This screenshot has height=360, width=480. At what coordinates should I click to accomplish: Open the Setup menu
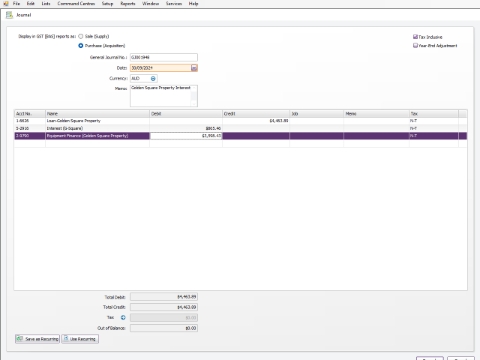[x=107, y=3]
